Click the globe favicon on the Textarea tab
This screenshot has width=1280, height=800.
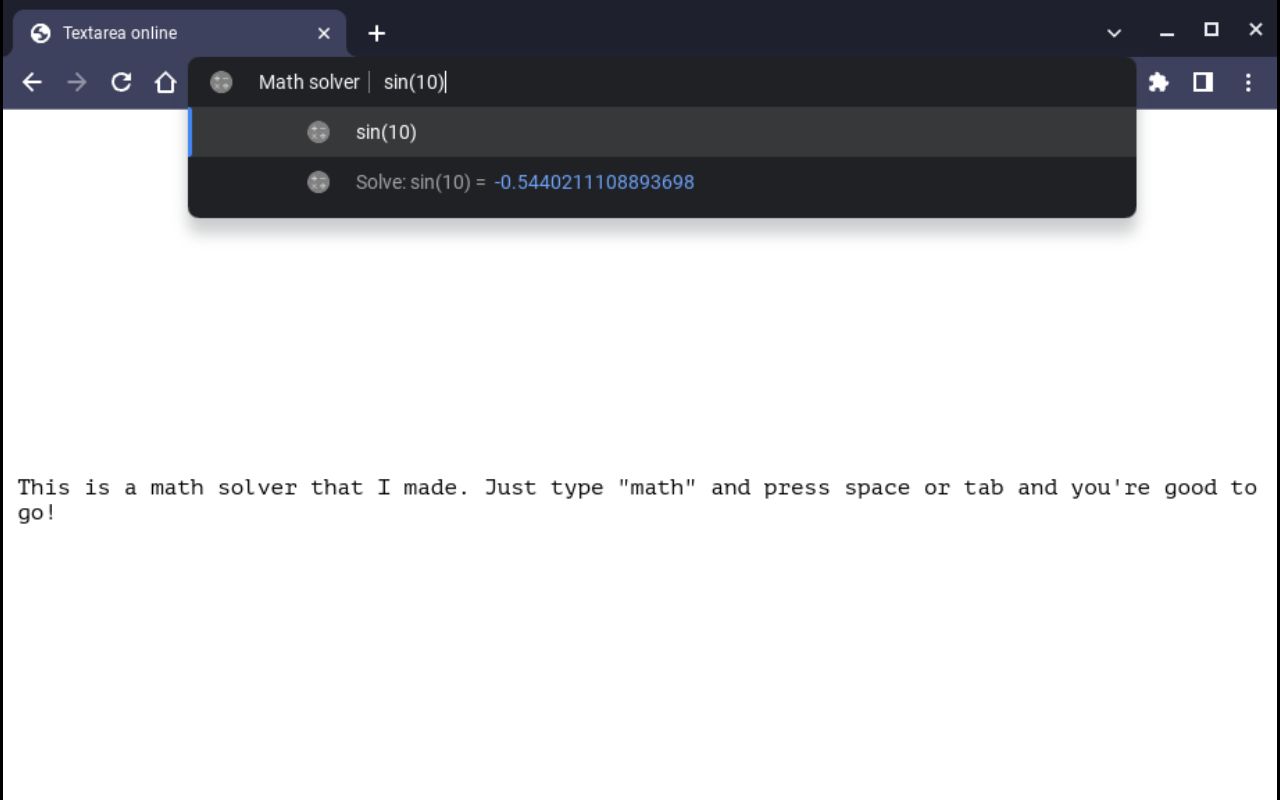[39, 32]
